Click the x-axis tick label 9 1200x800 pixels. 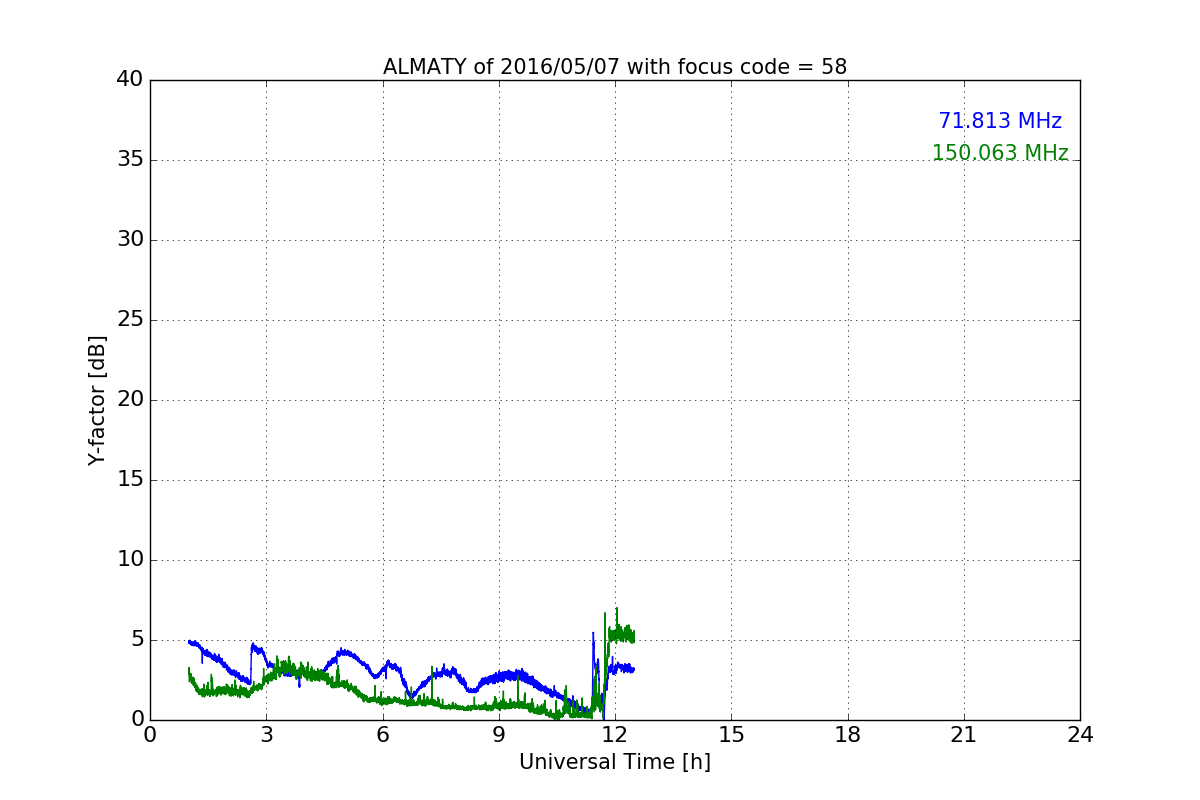tap(499, 735)
